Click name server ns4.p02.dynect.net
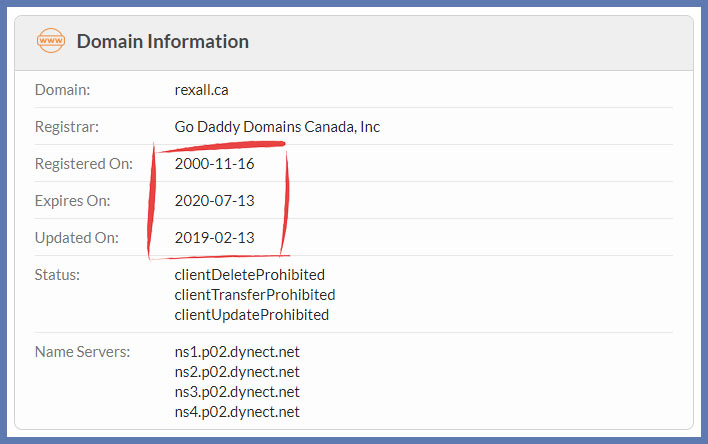Image resolution: width=708 pixels, height=444 pixels. (x=237, y=411)
